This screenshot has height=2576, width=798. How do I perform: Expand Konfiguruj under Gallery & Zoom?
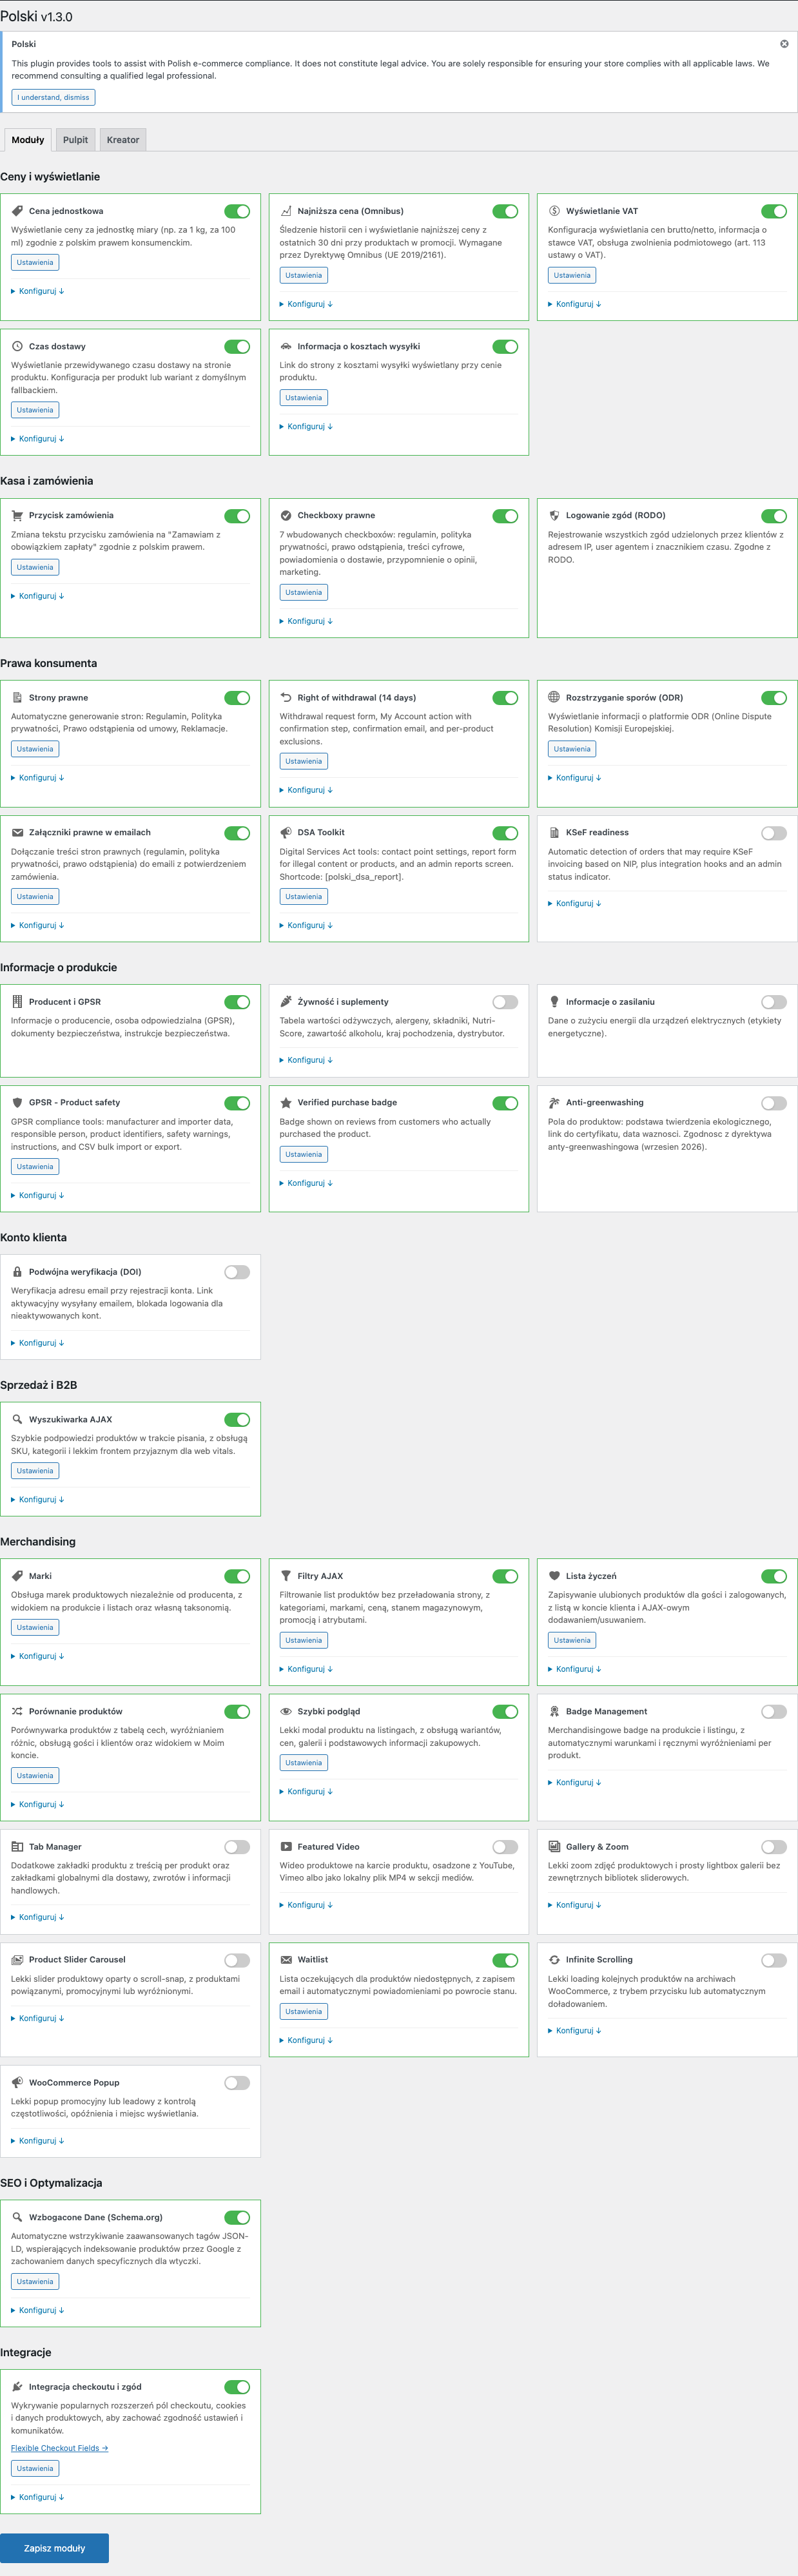pos(575,1905)
